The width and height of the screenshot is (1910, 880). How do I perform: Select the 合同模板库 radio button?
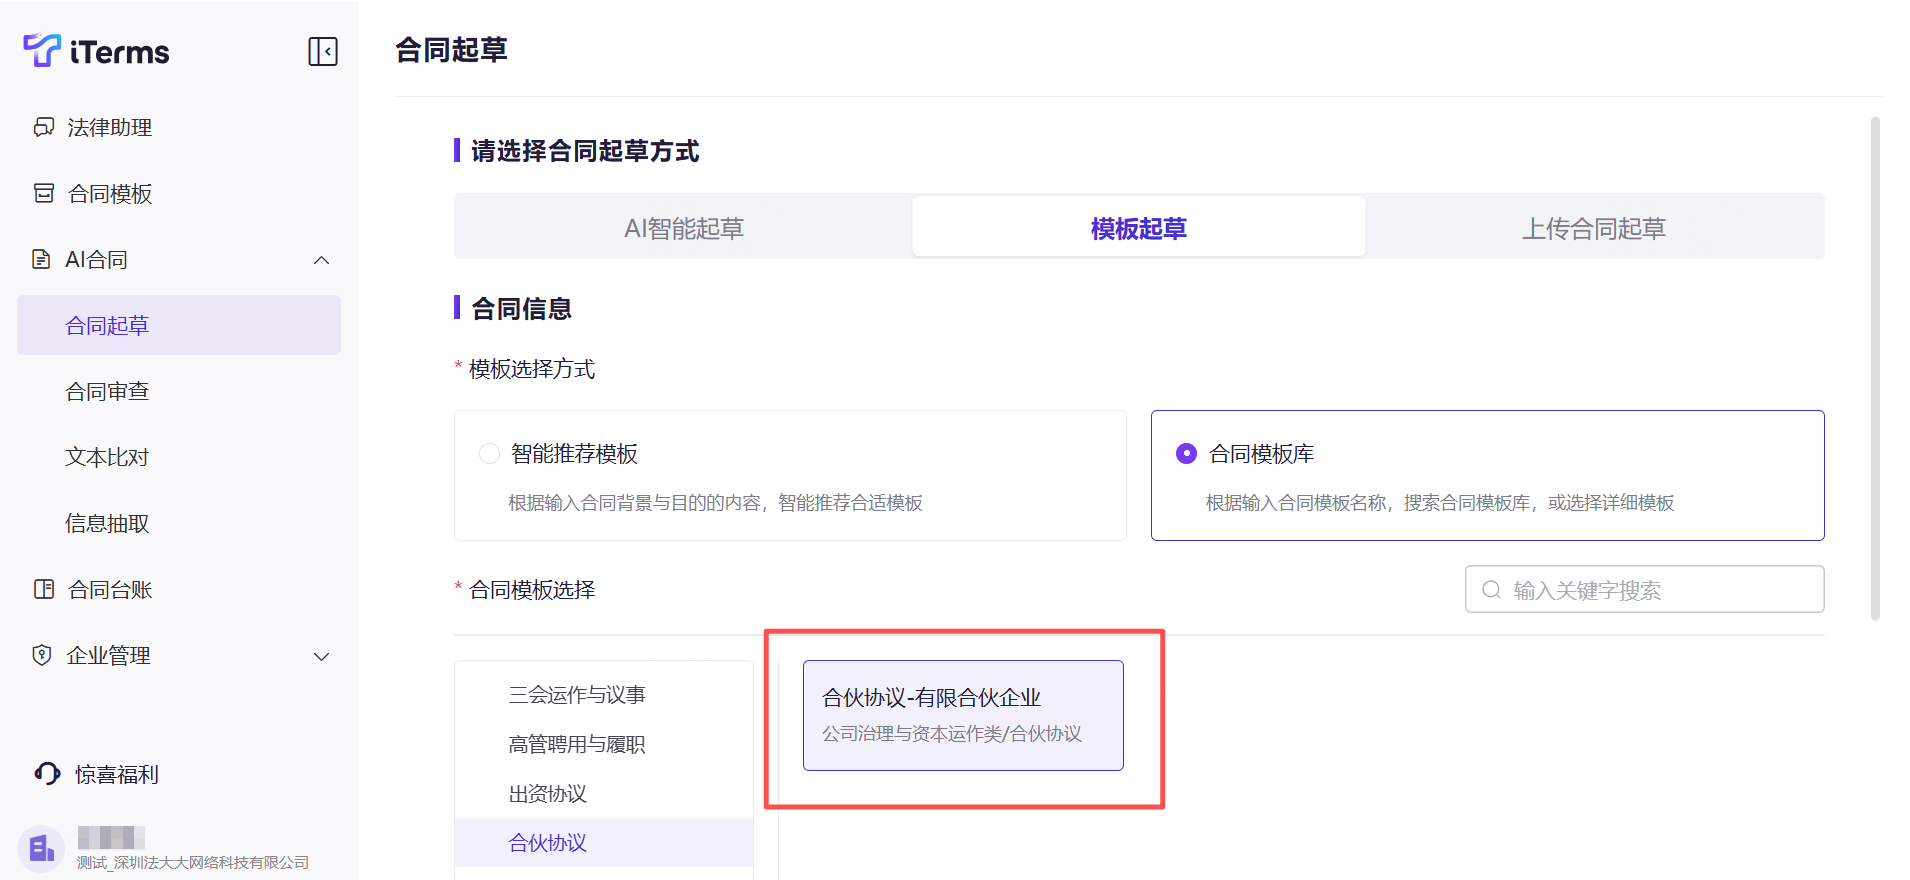point(1186,454)
